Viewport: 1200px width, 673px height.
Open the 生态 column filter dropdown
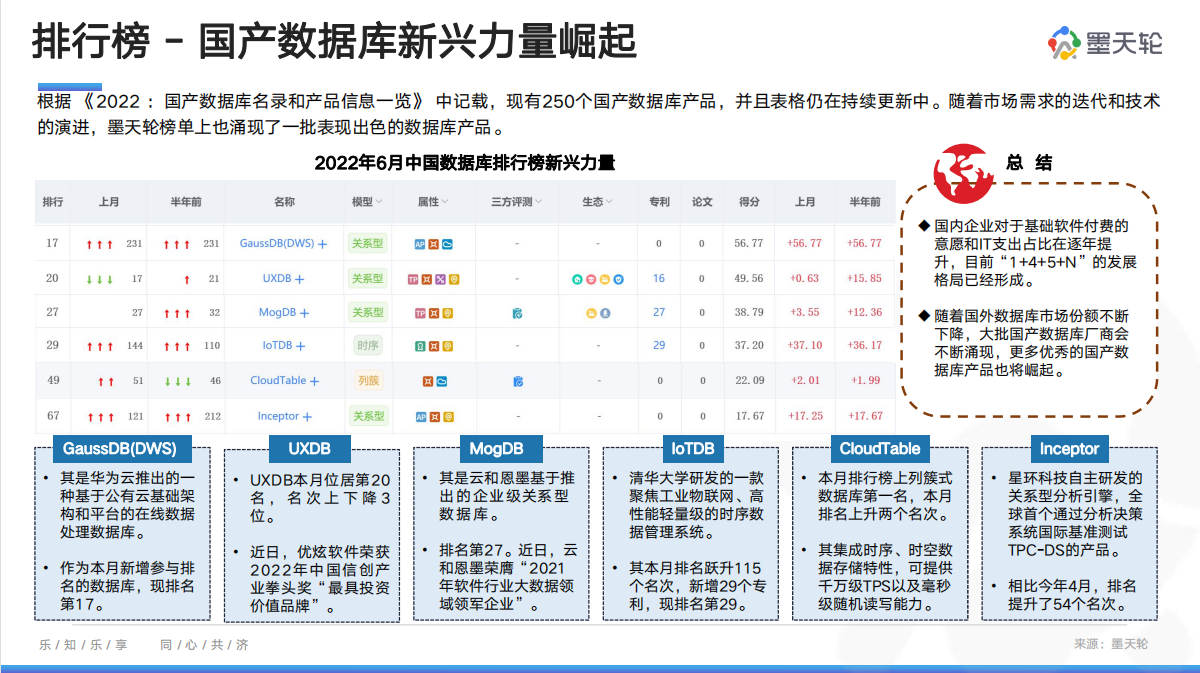[609, 201]
